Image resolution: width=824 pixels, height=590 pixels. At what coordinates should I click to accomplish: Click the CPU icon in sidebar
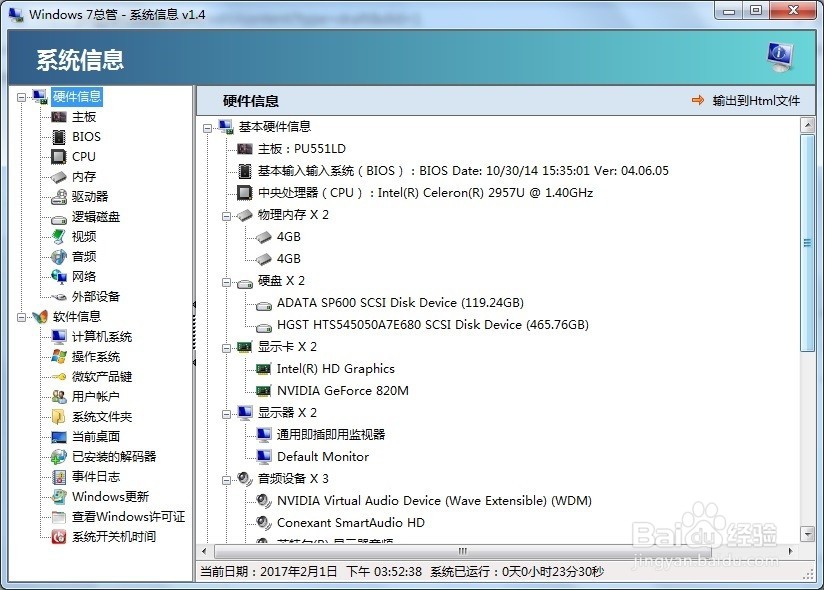tap(59, 157)
